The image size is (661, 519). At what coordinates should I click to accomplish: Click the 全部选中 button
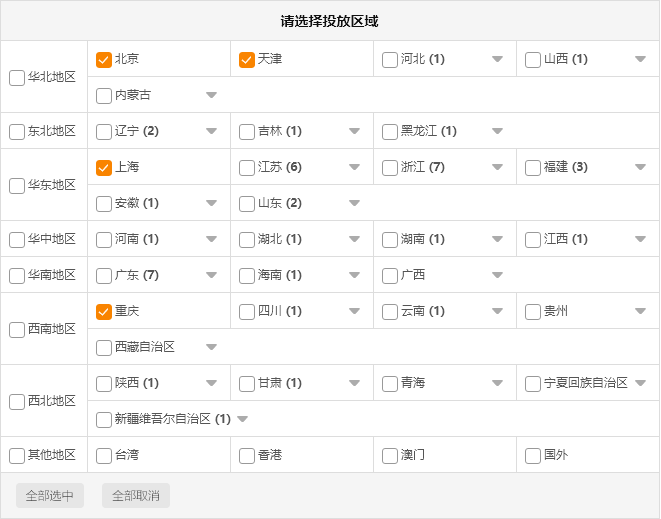tap(50, 495)
